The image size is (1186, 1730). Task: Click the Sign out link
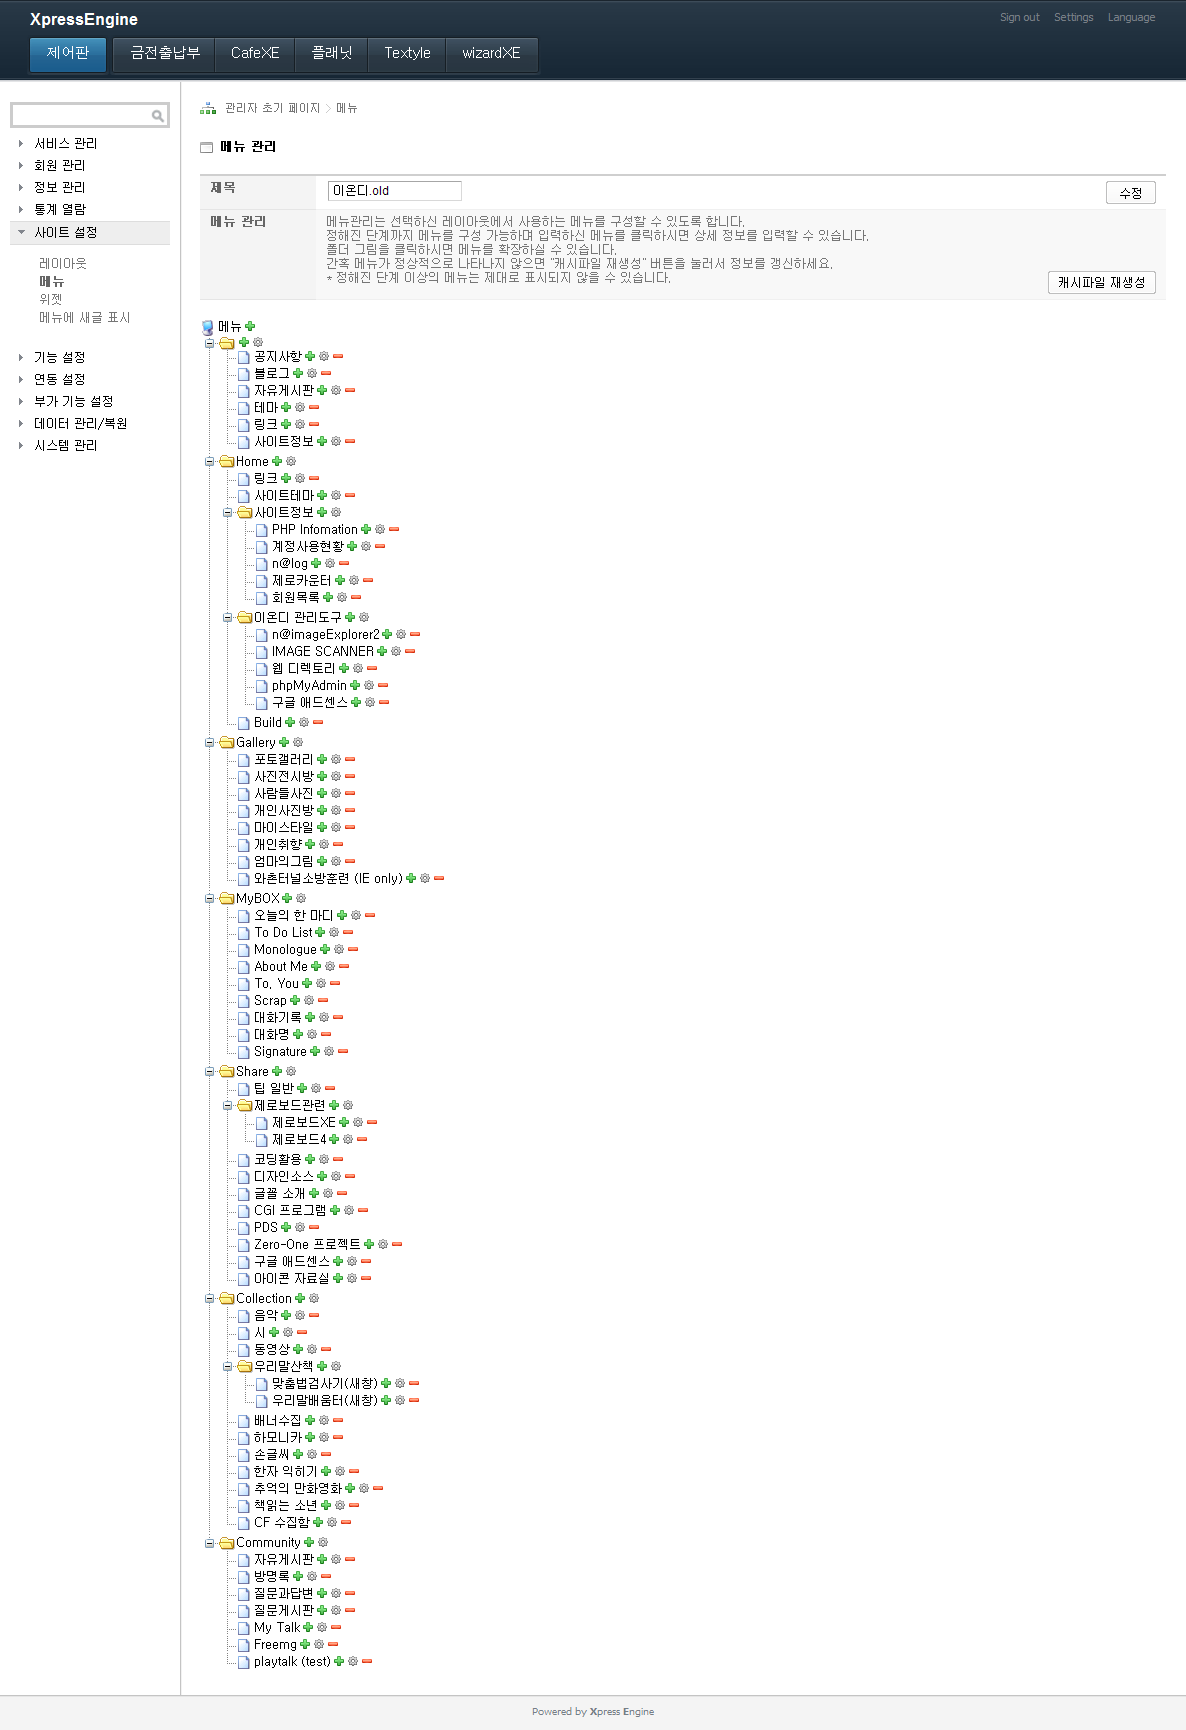(1019, 17)
